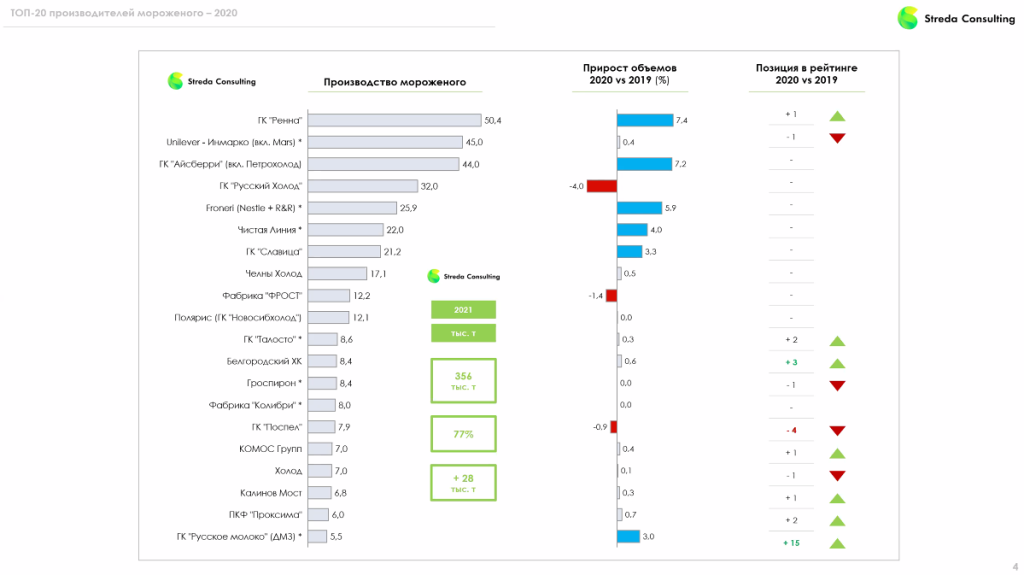
Task: Click the label Фабрика "ФРОСТ"
Action: pos(262,295)
